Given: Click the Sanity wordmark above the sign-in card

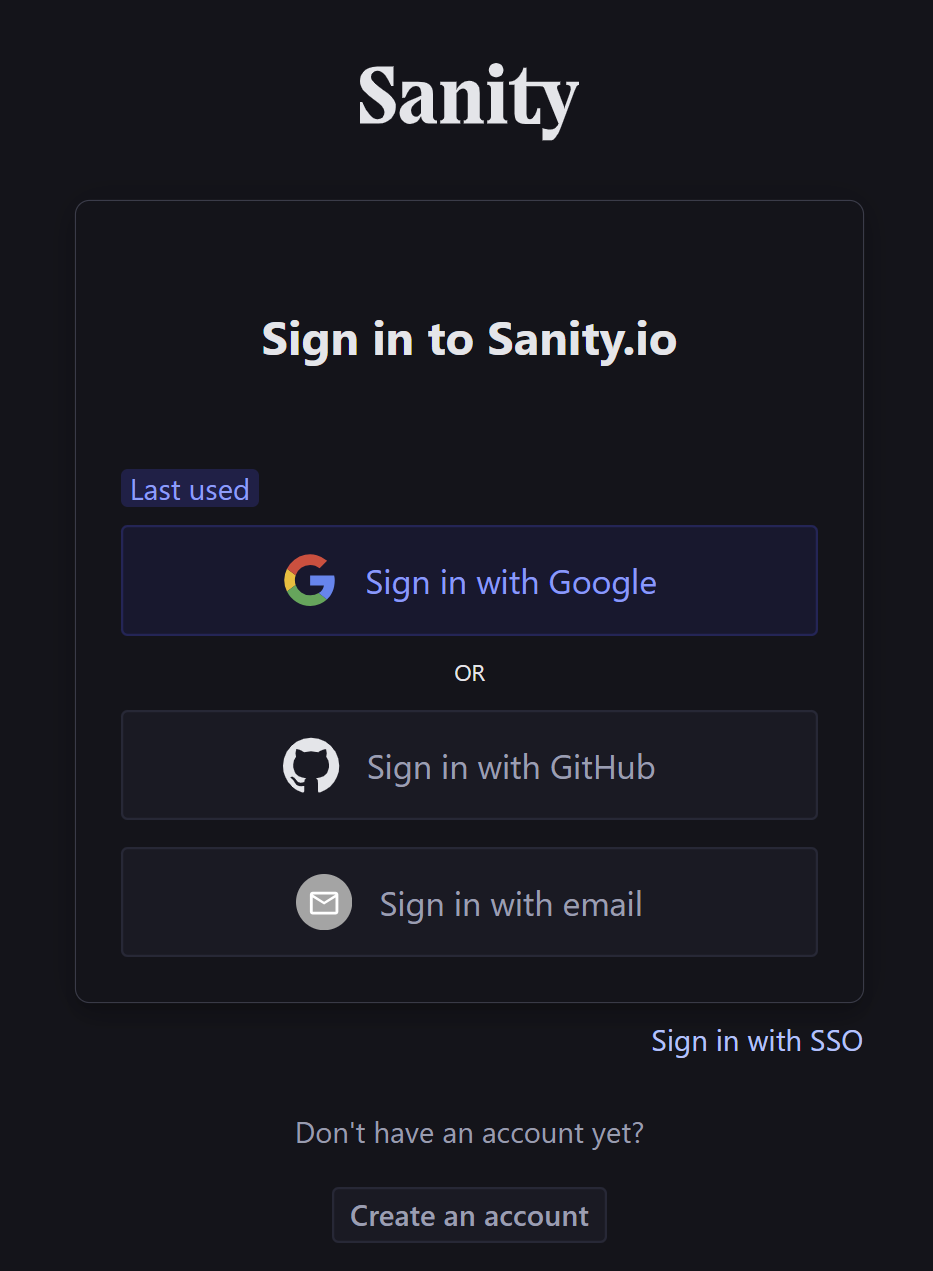Looking at the screenshot, I should click(x=468, y=96).
